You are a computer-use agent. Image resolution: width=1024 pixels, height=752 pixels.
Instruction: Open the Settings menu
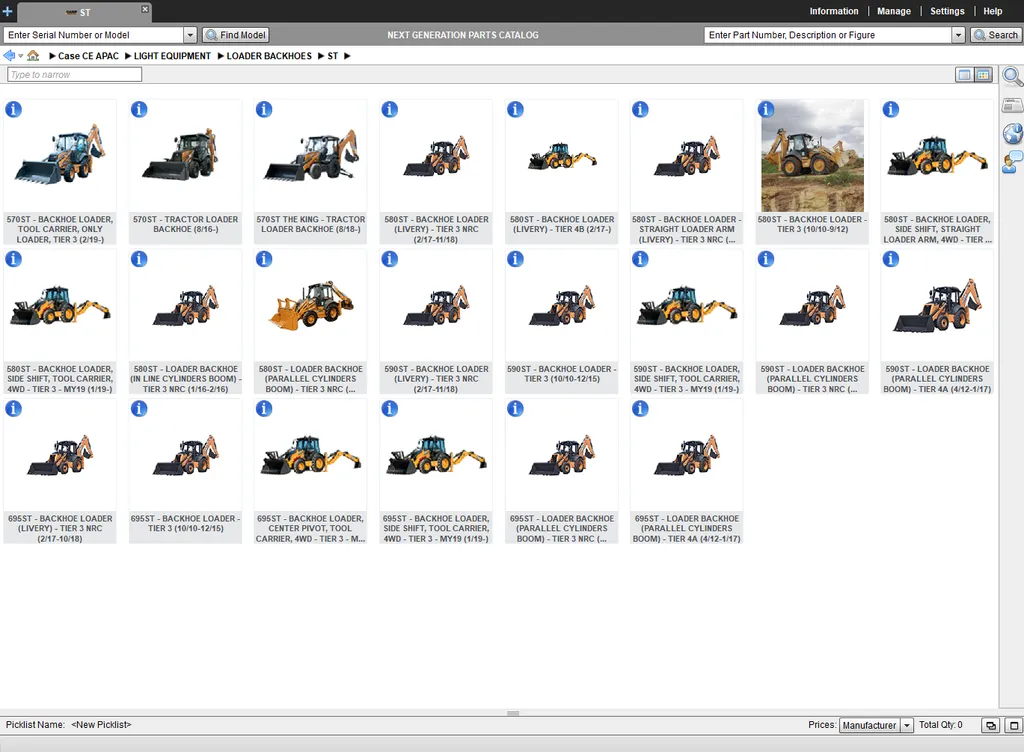pos(947,11)
